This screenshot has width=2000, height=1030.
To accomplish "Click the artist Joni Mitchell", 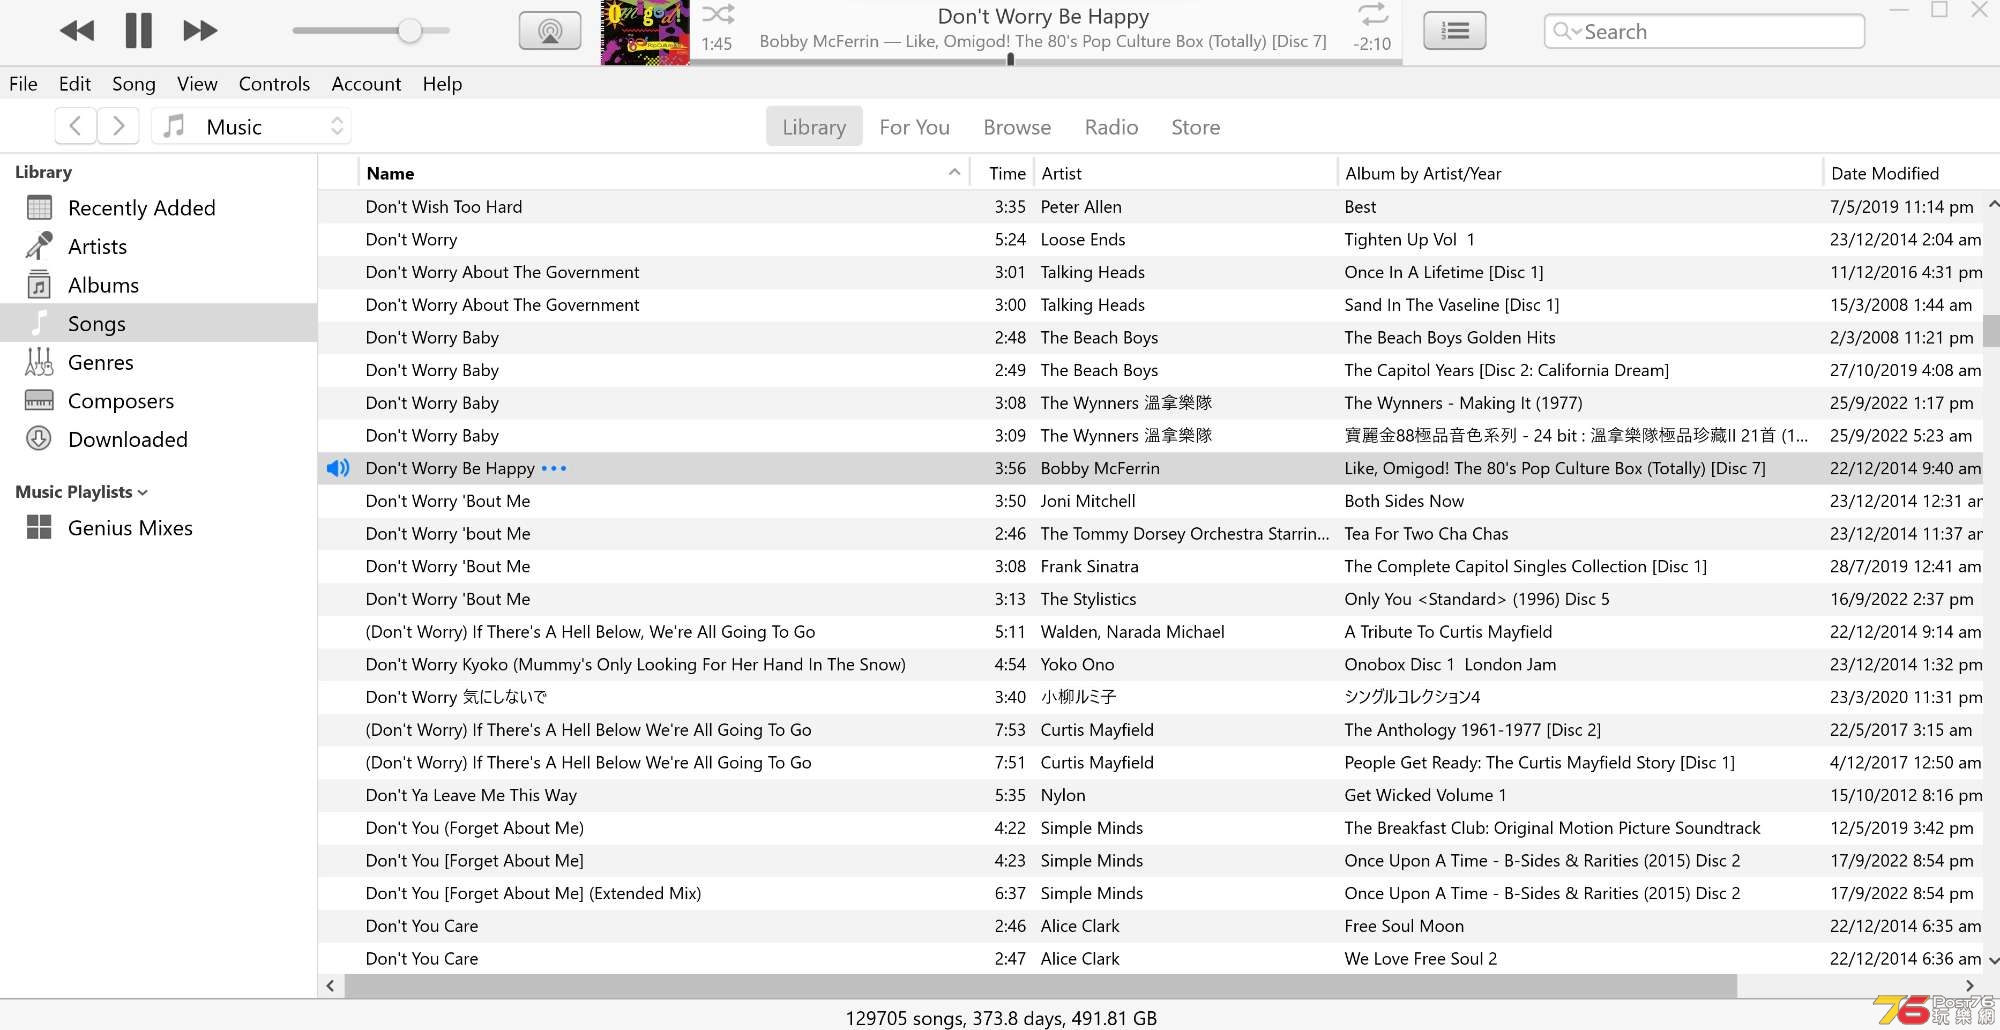I will pyautogui.click(x=1088, y=501).
